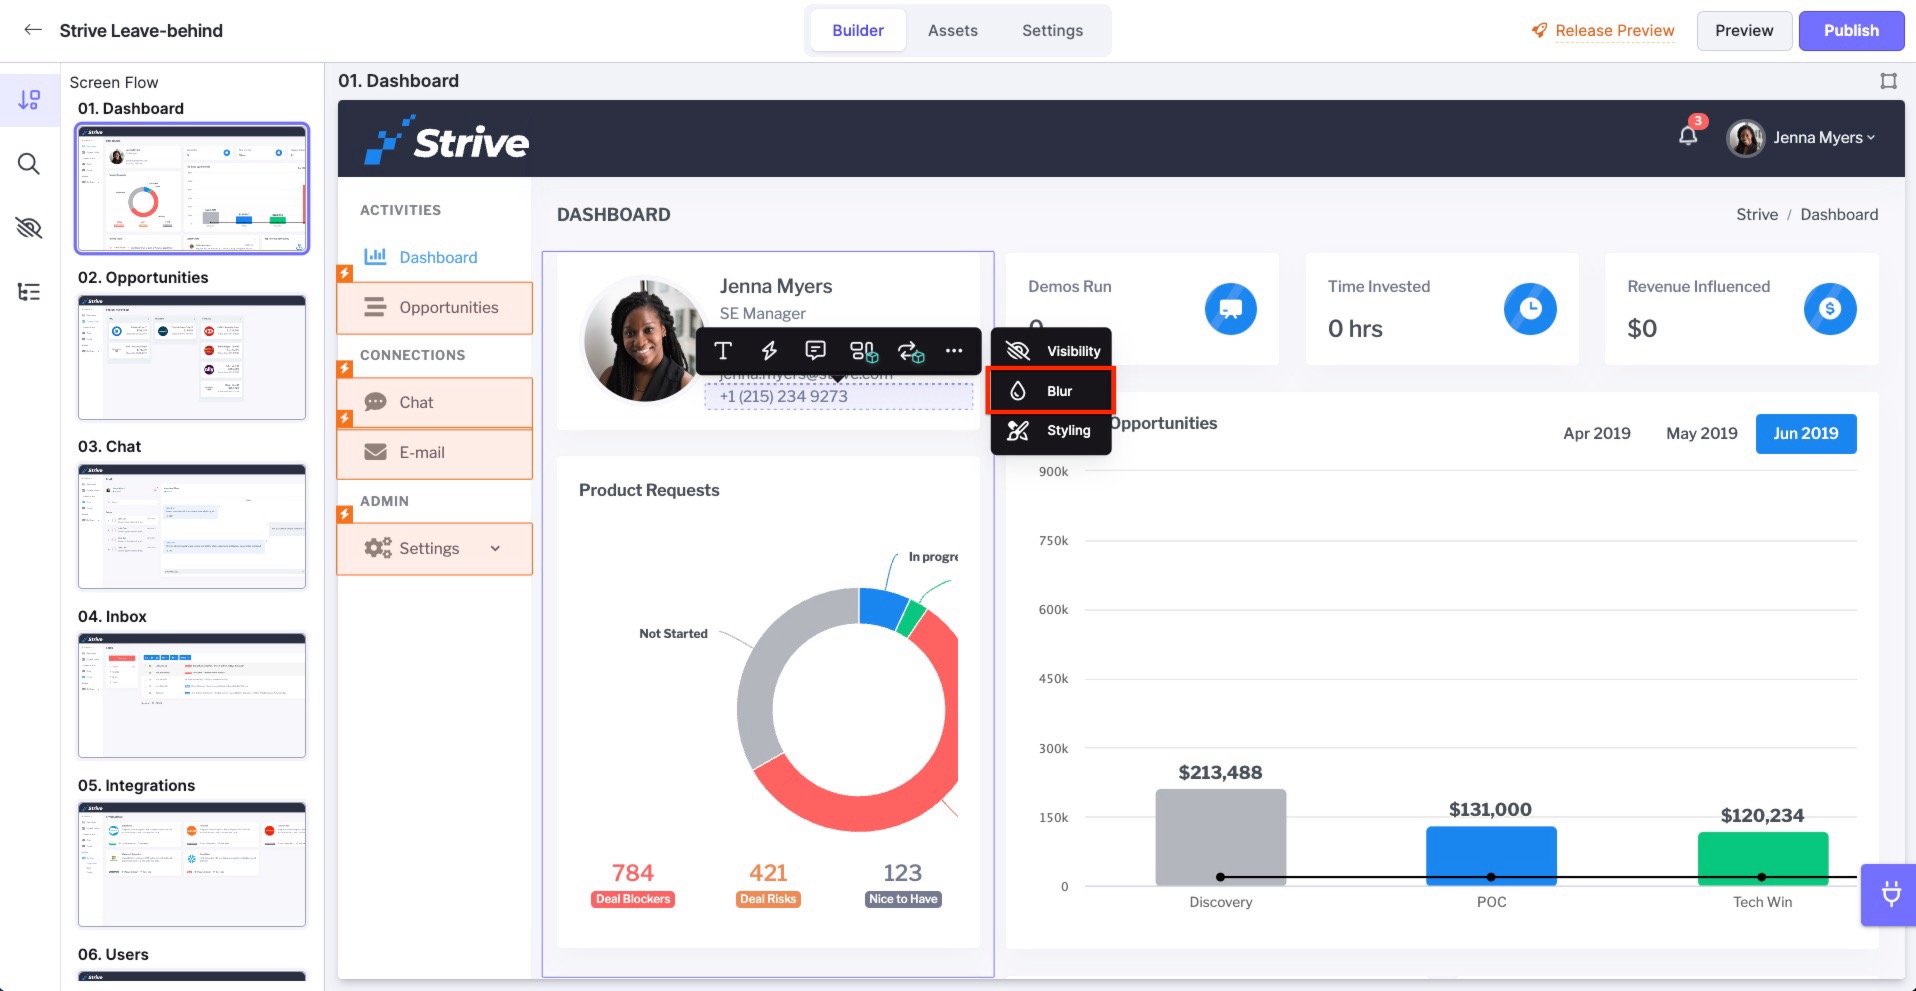
Task: Click the Strive logo in the header
Action: tap(447, 140)
